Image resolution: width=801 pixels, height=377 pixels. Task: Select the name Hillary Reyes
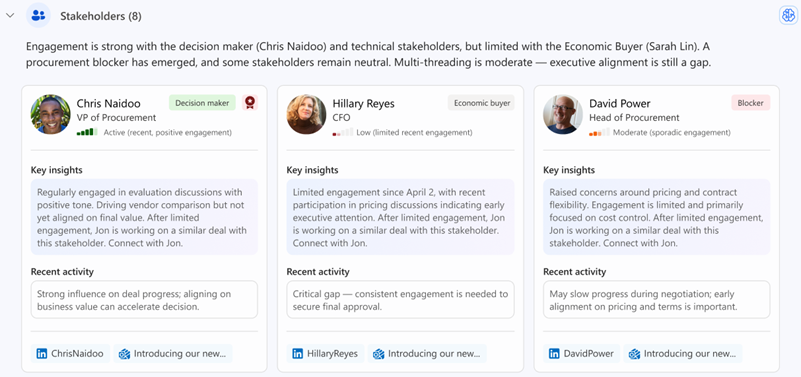click(363, 104)
